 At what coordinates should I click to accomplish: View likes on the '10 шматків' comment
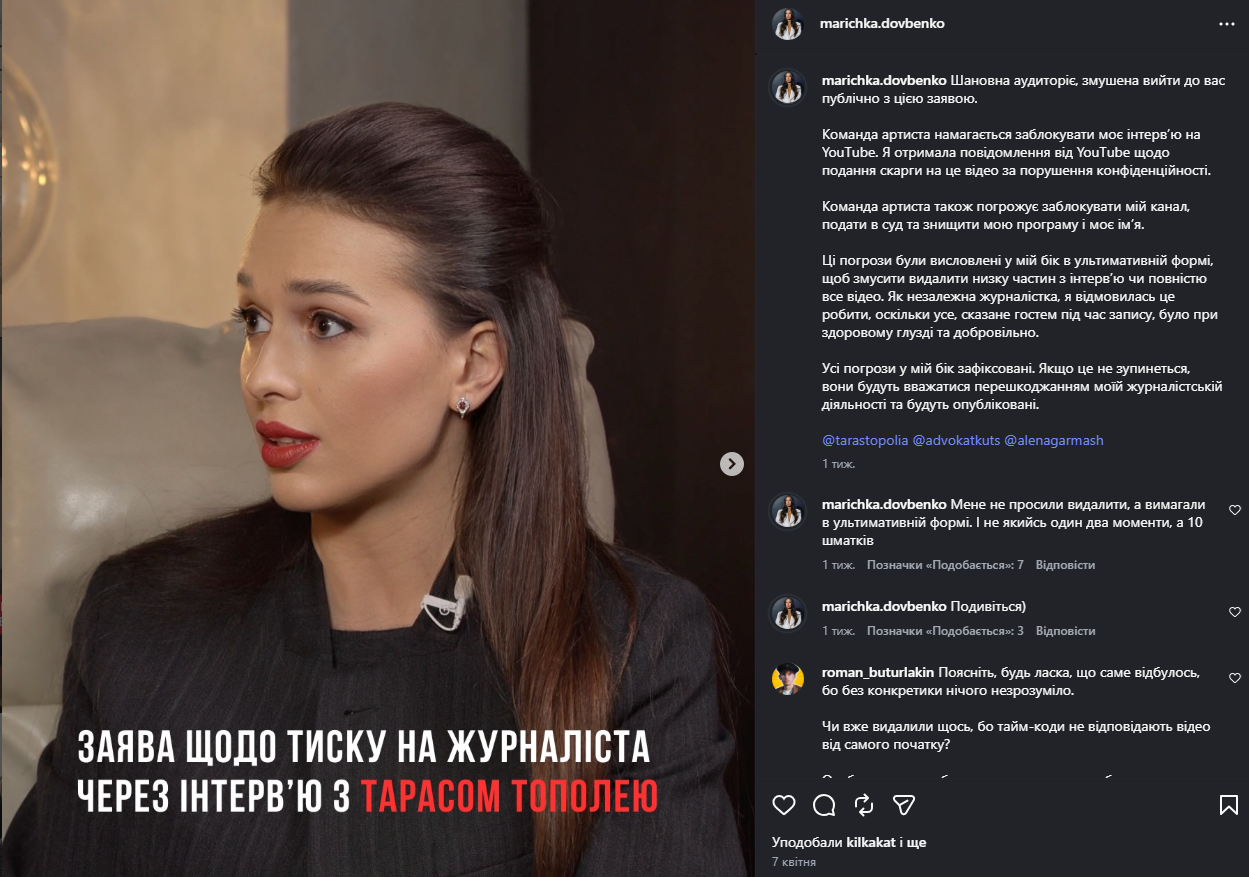pos(945,565)
